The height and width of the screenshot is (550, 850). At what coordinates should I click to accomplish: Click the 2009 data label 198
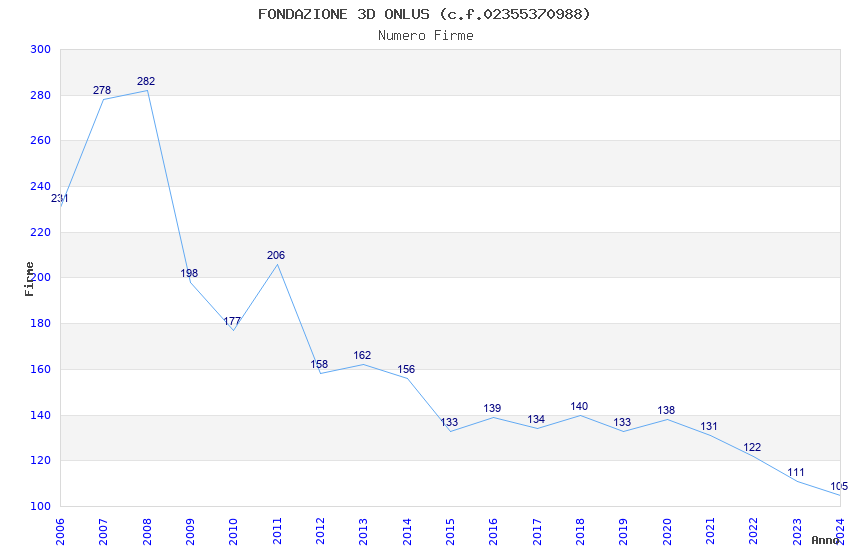[189, 273]
